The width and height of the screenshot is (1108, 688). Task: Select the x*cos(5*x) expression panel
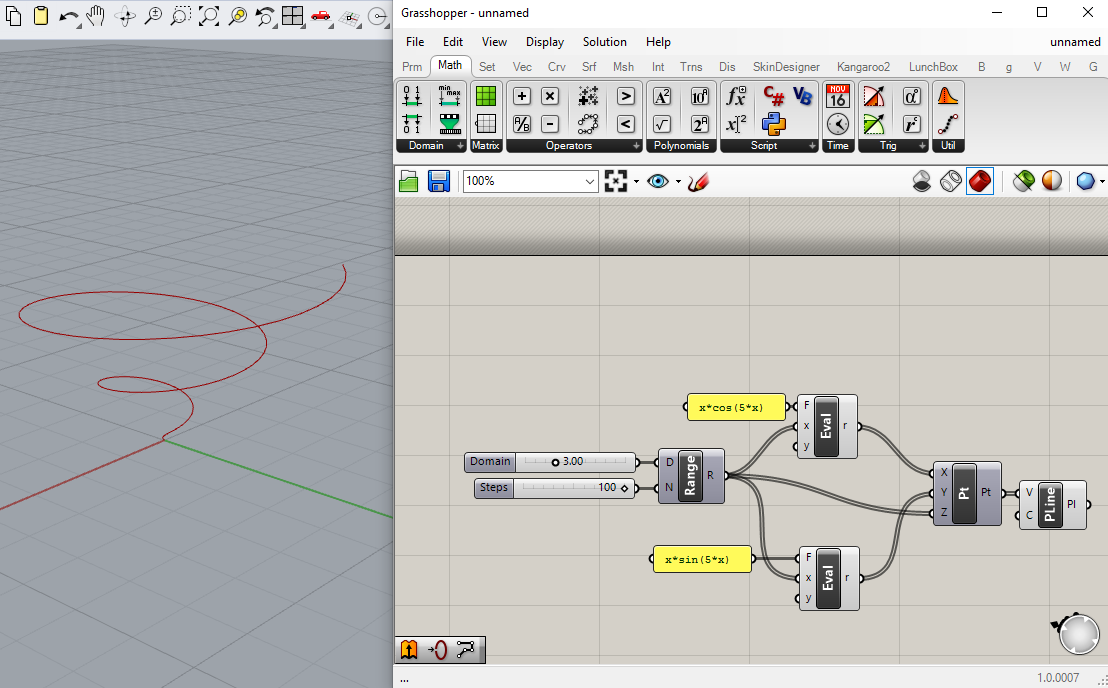735,407
